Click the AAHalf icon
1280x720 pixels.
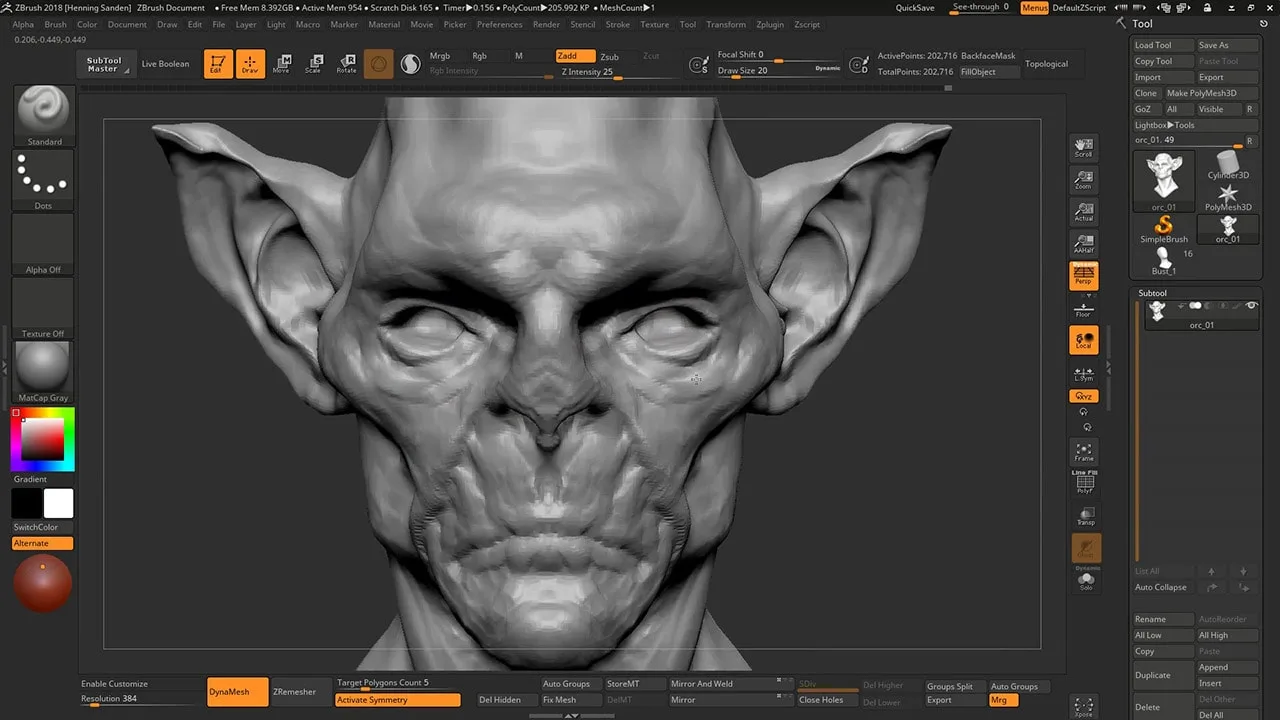pos(1084,243)
